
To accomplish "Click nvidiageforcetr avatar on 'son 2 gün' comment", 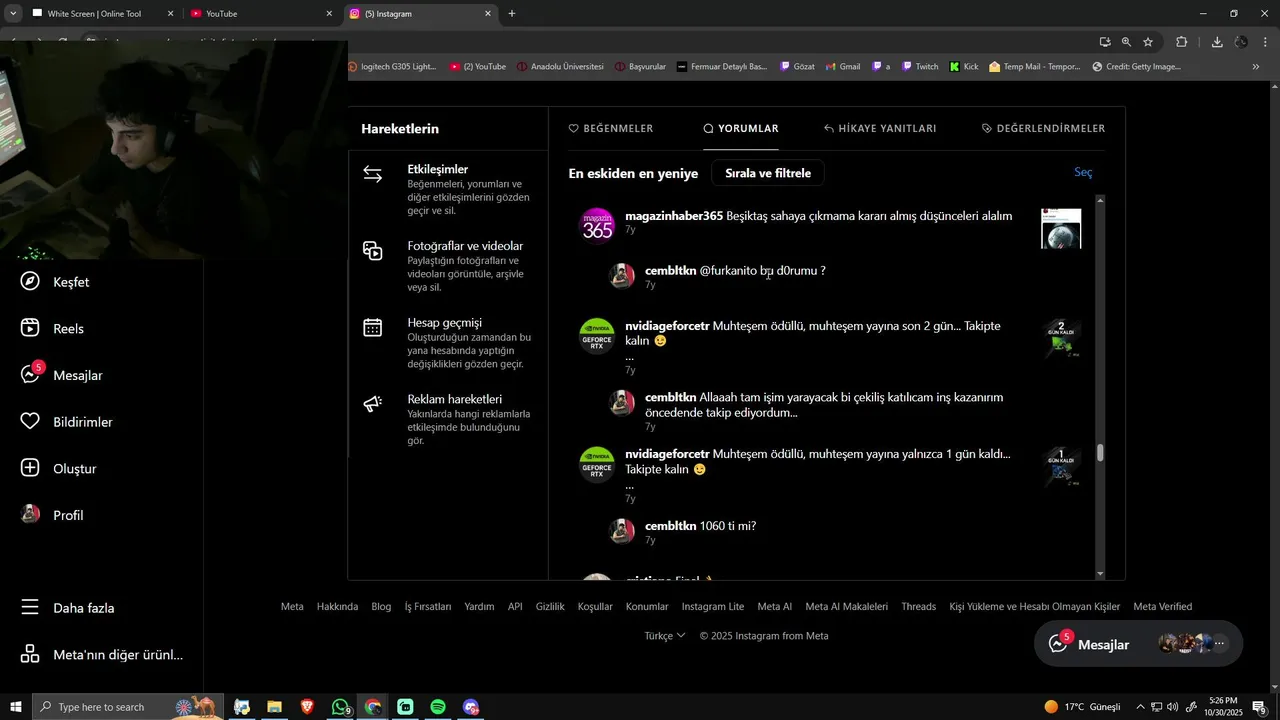I will click(x=597, y=336).
